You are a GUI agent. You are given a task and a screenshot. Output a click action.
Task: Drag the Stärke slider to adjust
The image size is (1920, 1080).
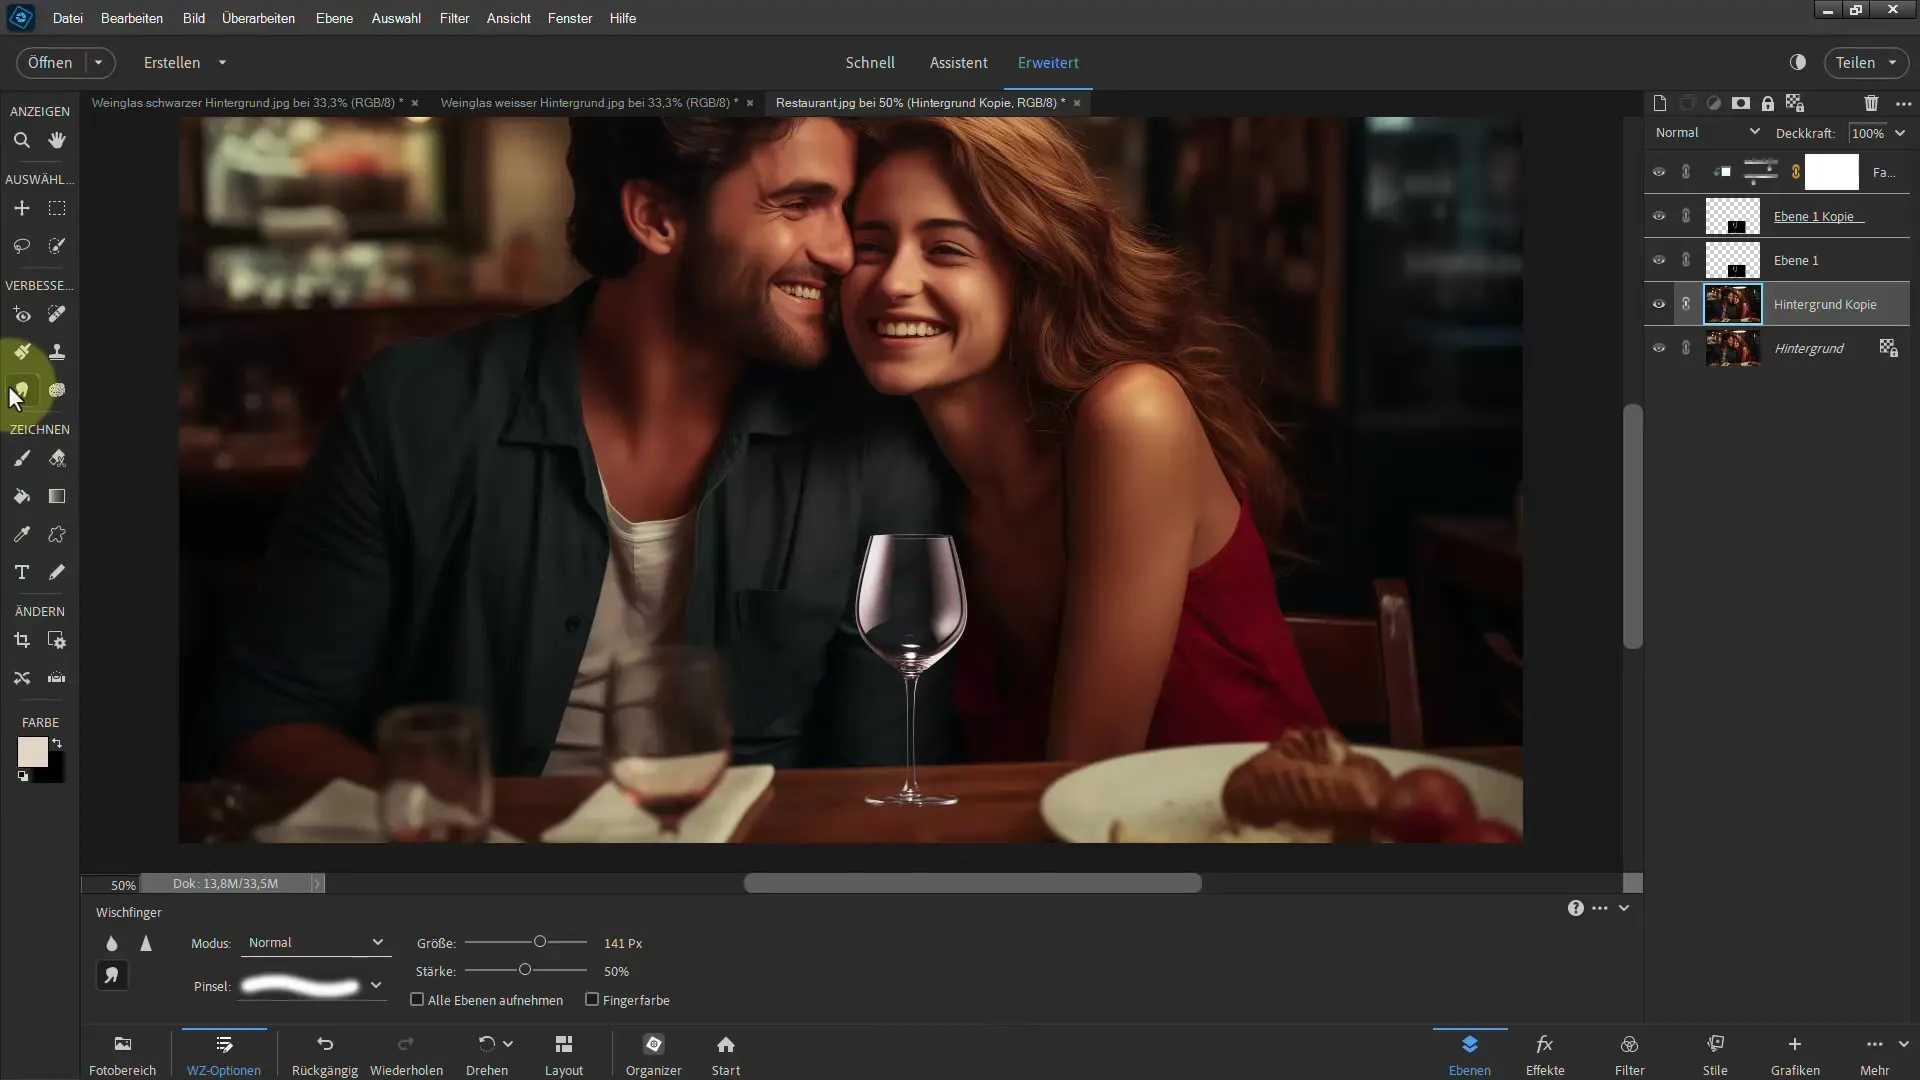pyautogui.click(x=525, y=969)
